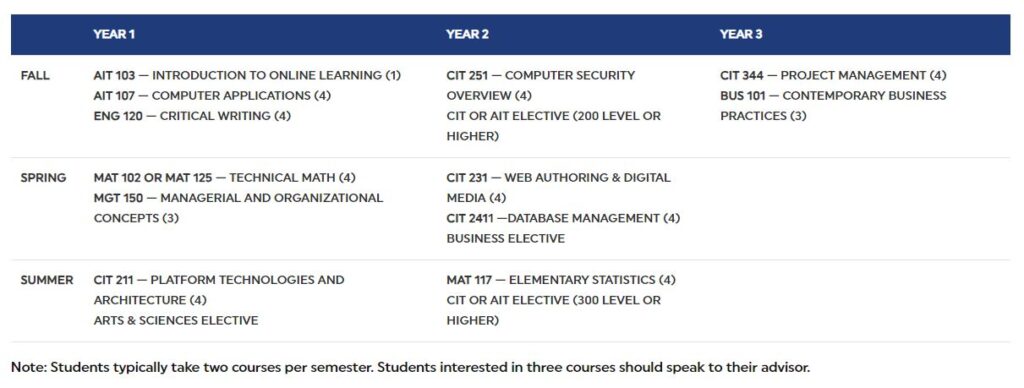Image resolution: width=1024 pixels, height=388 pixels.
Task: Click CIT 231 Web Authoring & Digital Media
Action: click(x=558, y=187)
